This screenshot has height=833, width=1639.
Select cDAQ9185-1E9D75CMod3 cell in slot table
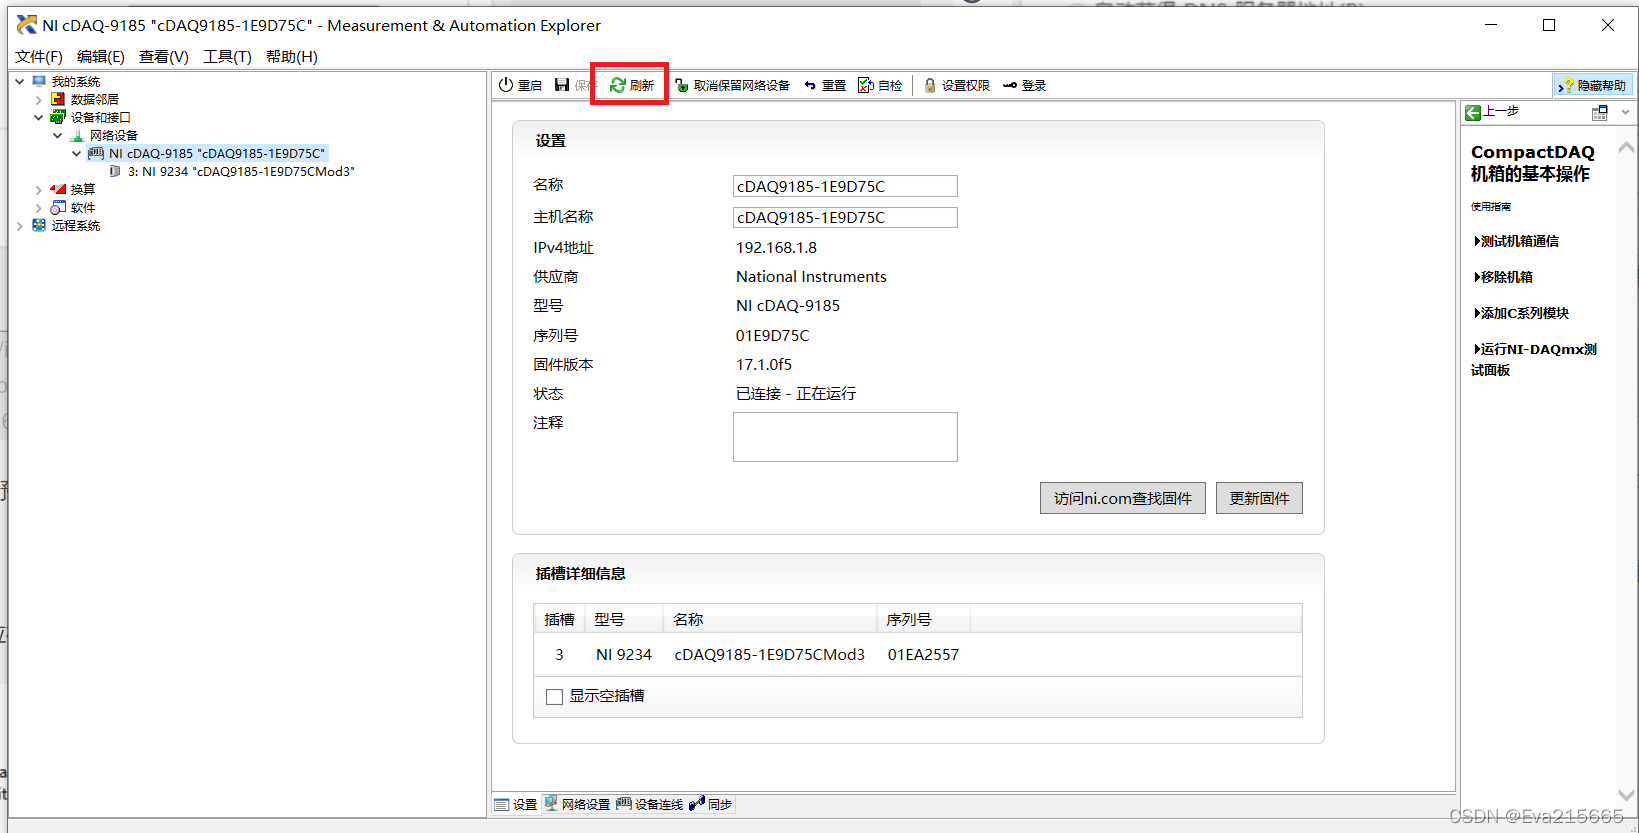click(769, 655)
